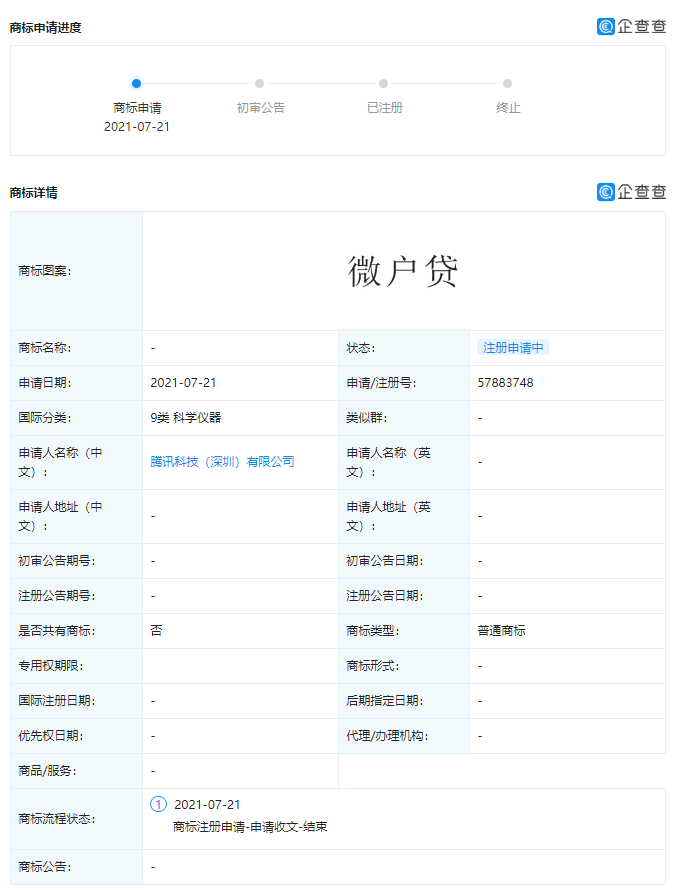The width and height of the screenshot is (676, 890).
Task: Click the 商标申请 progress step dot
Action: [x=136, y=83]
